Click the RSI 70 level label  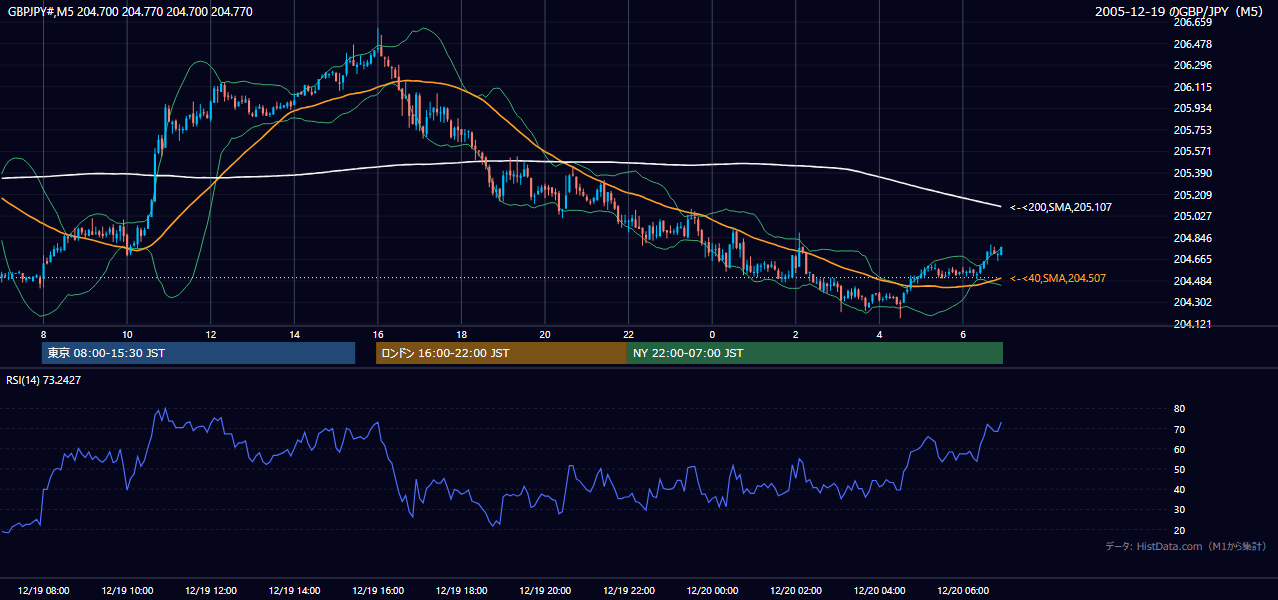tap(1179, 429)
